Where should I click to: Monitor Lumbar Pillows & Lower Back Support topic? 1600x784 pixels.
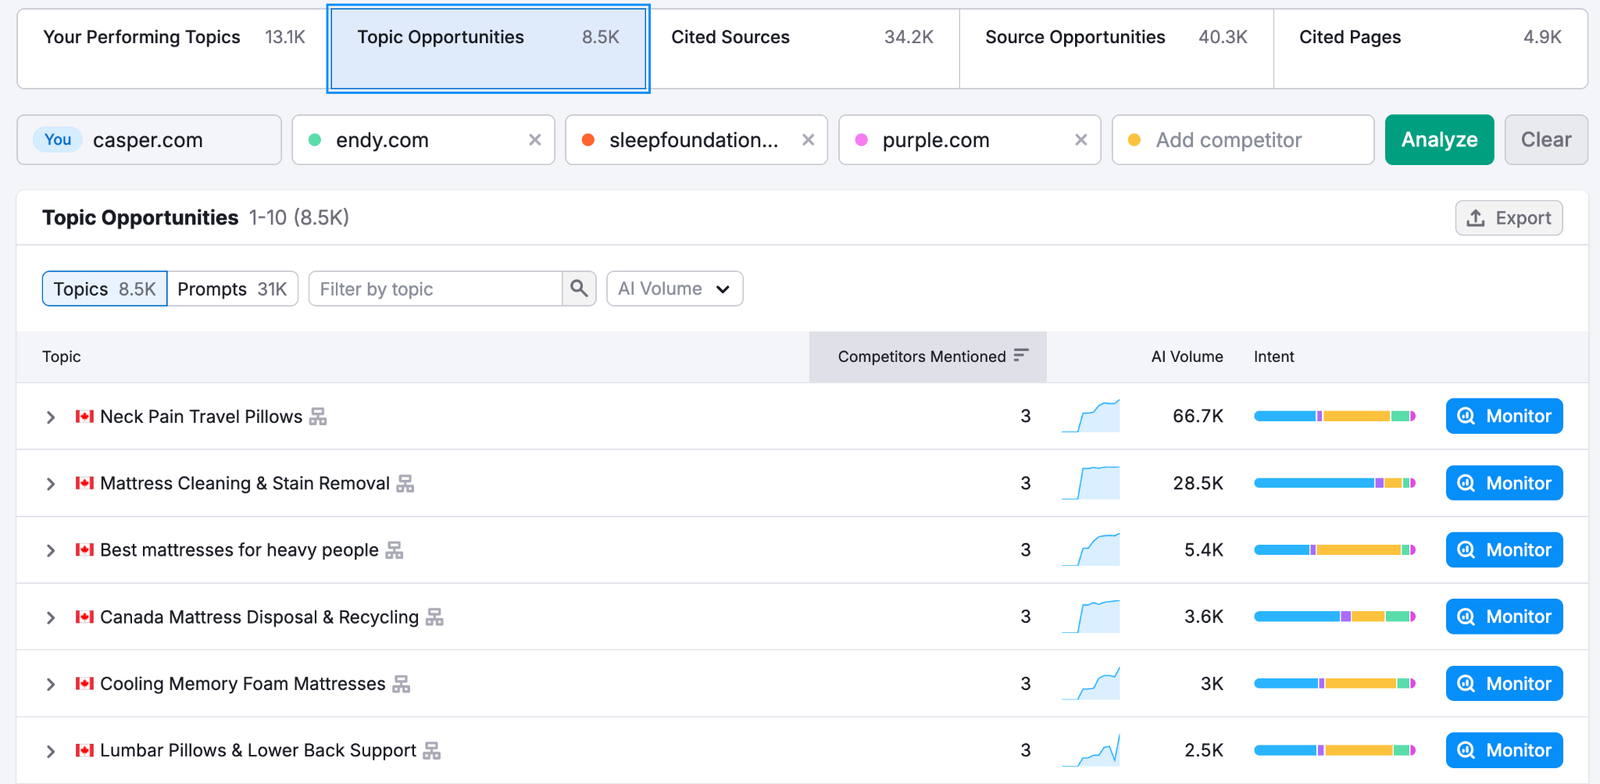click(1504, 750)
